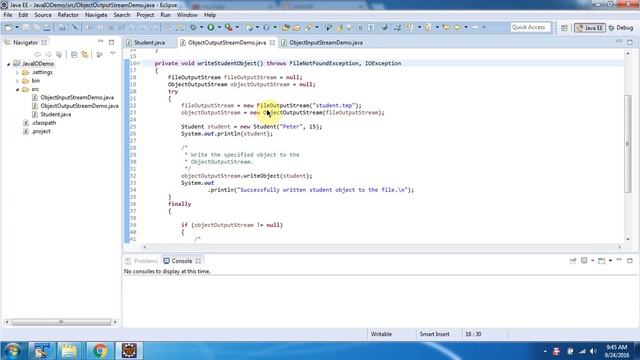Click the Open Task toolbar icon
The image size is (640, 360).
click(x=297, y=27)
